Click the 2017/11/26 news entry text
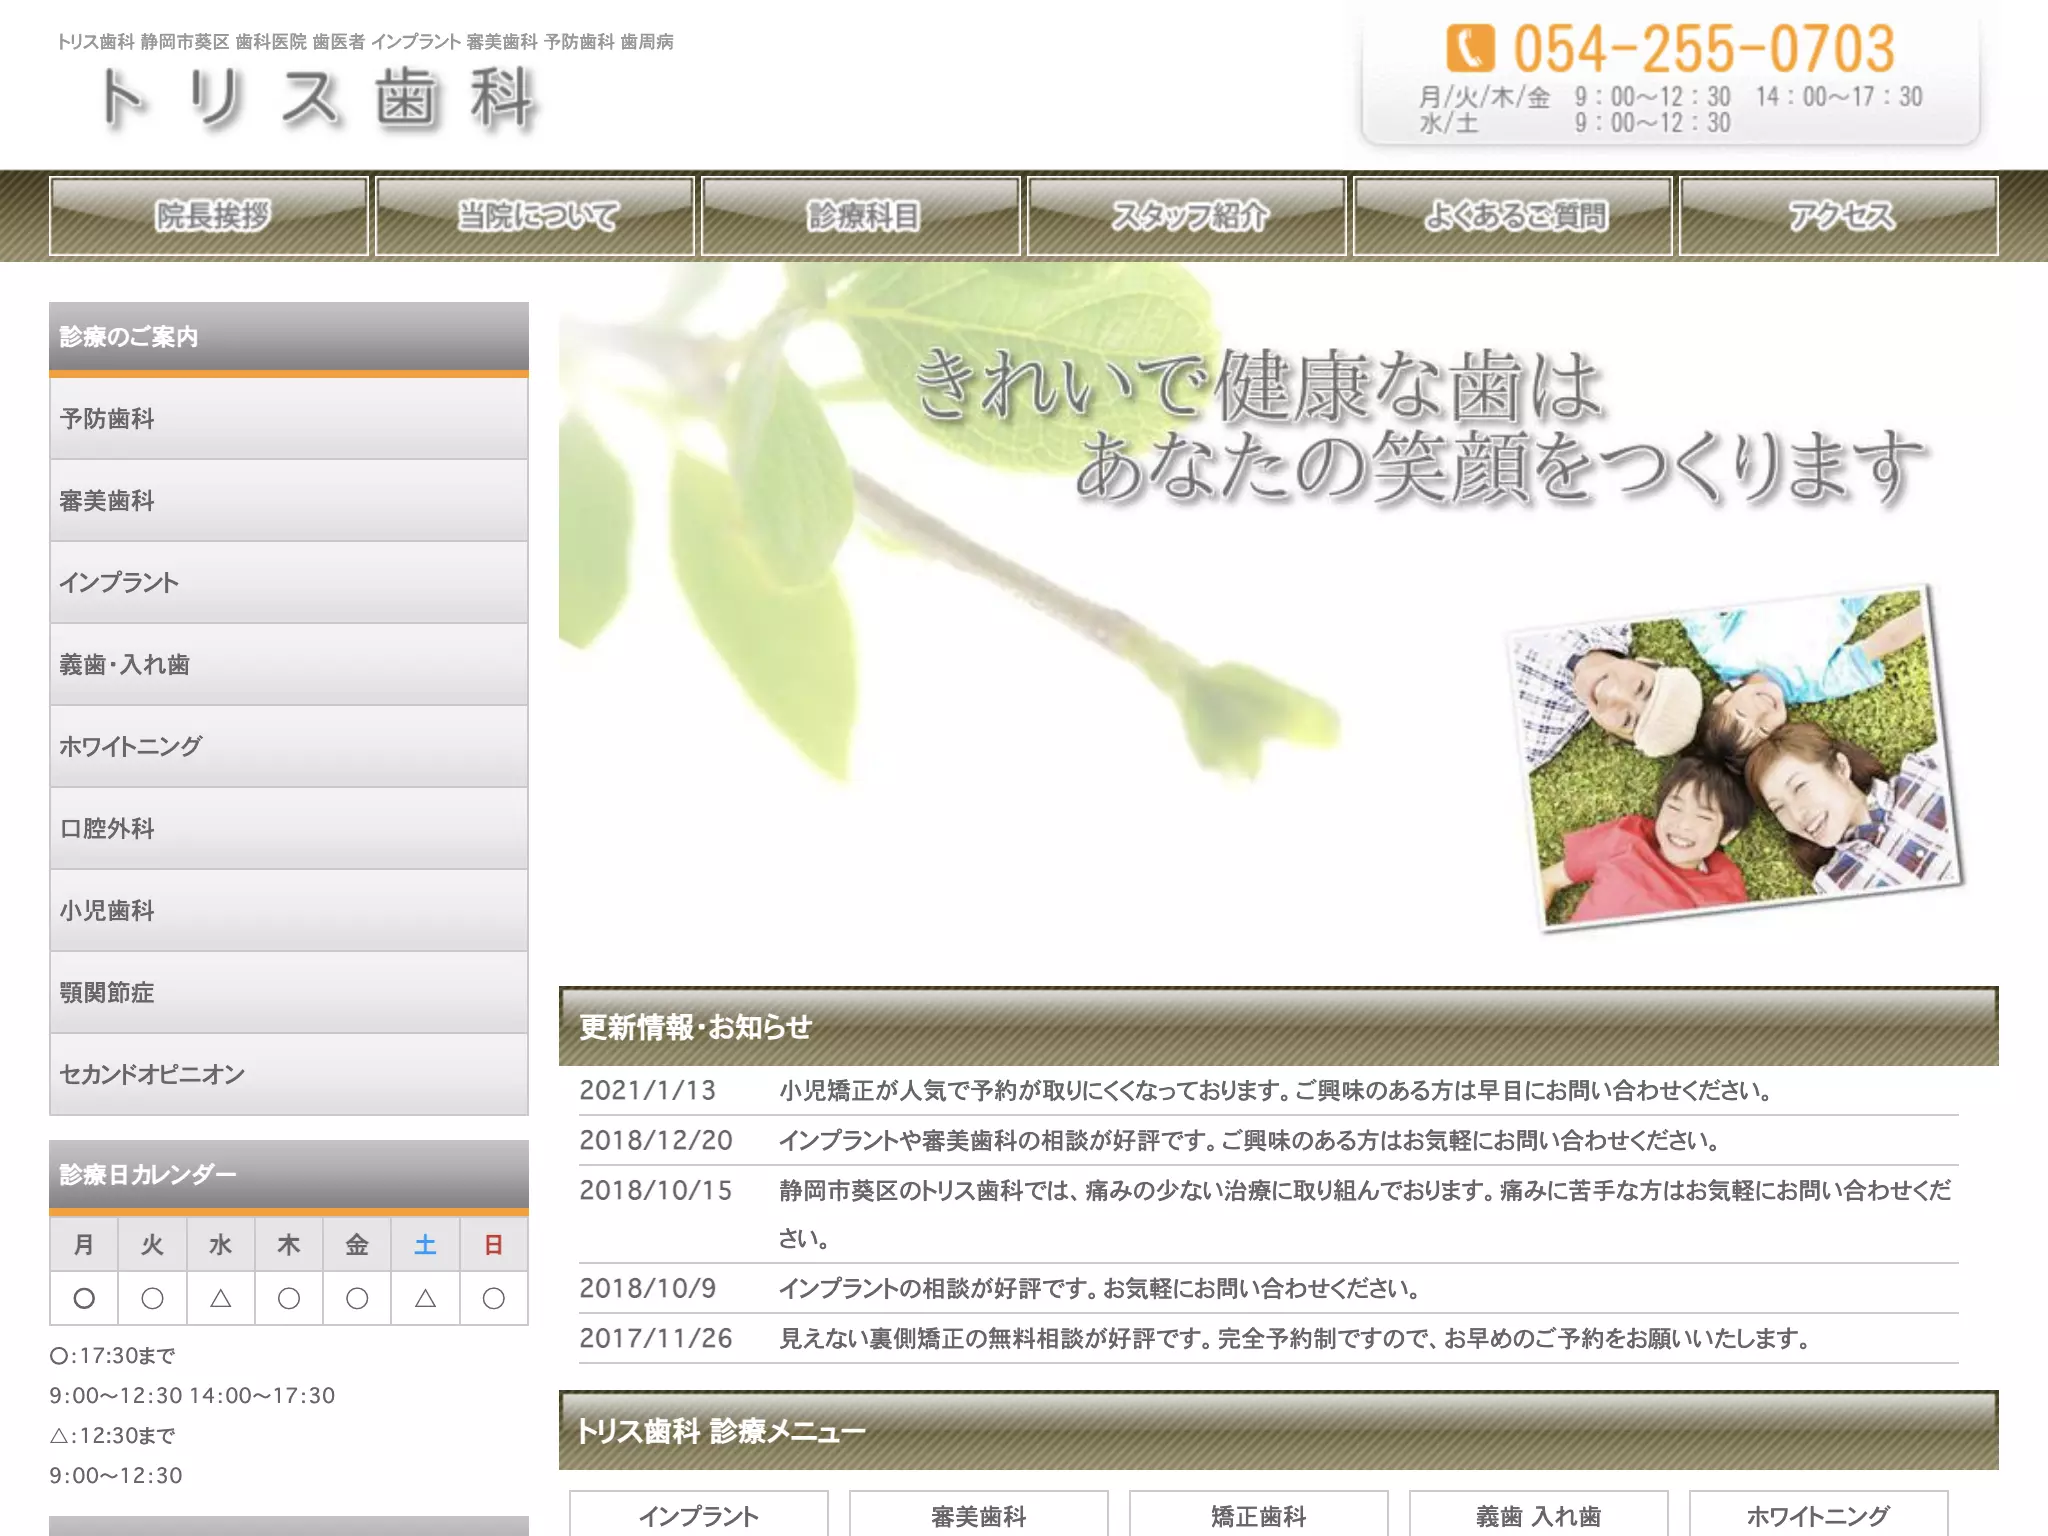Viewport: 2048px width, 1536px height. pyautogui.click(x=1295, y=1338)
